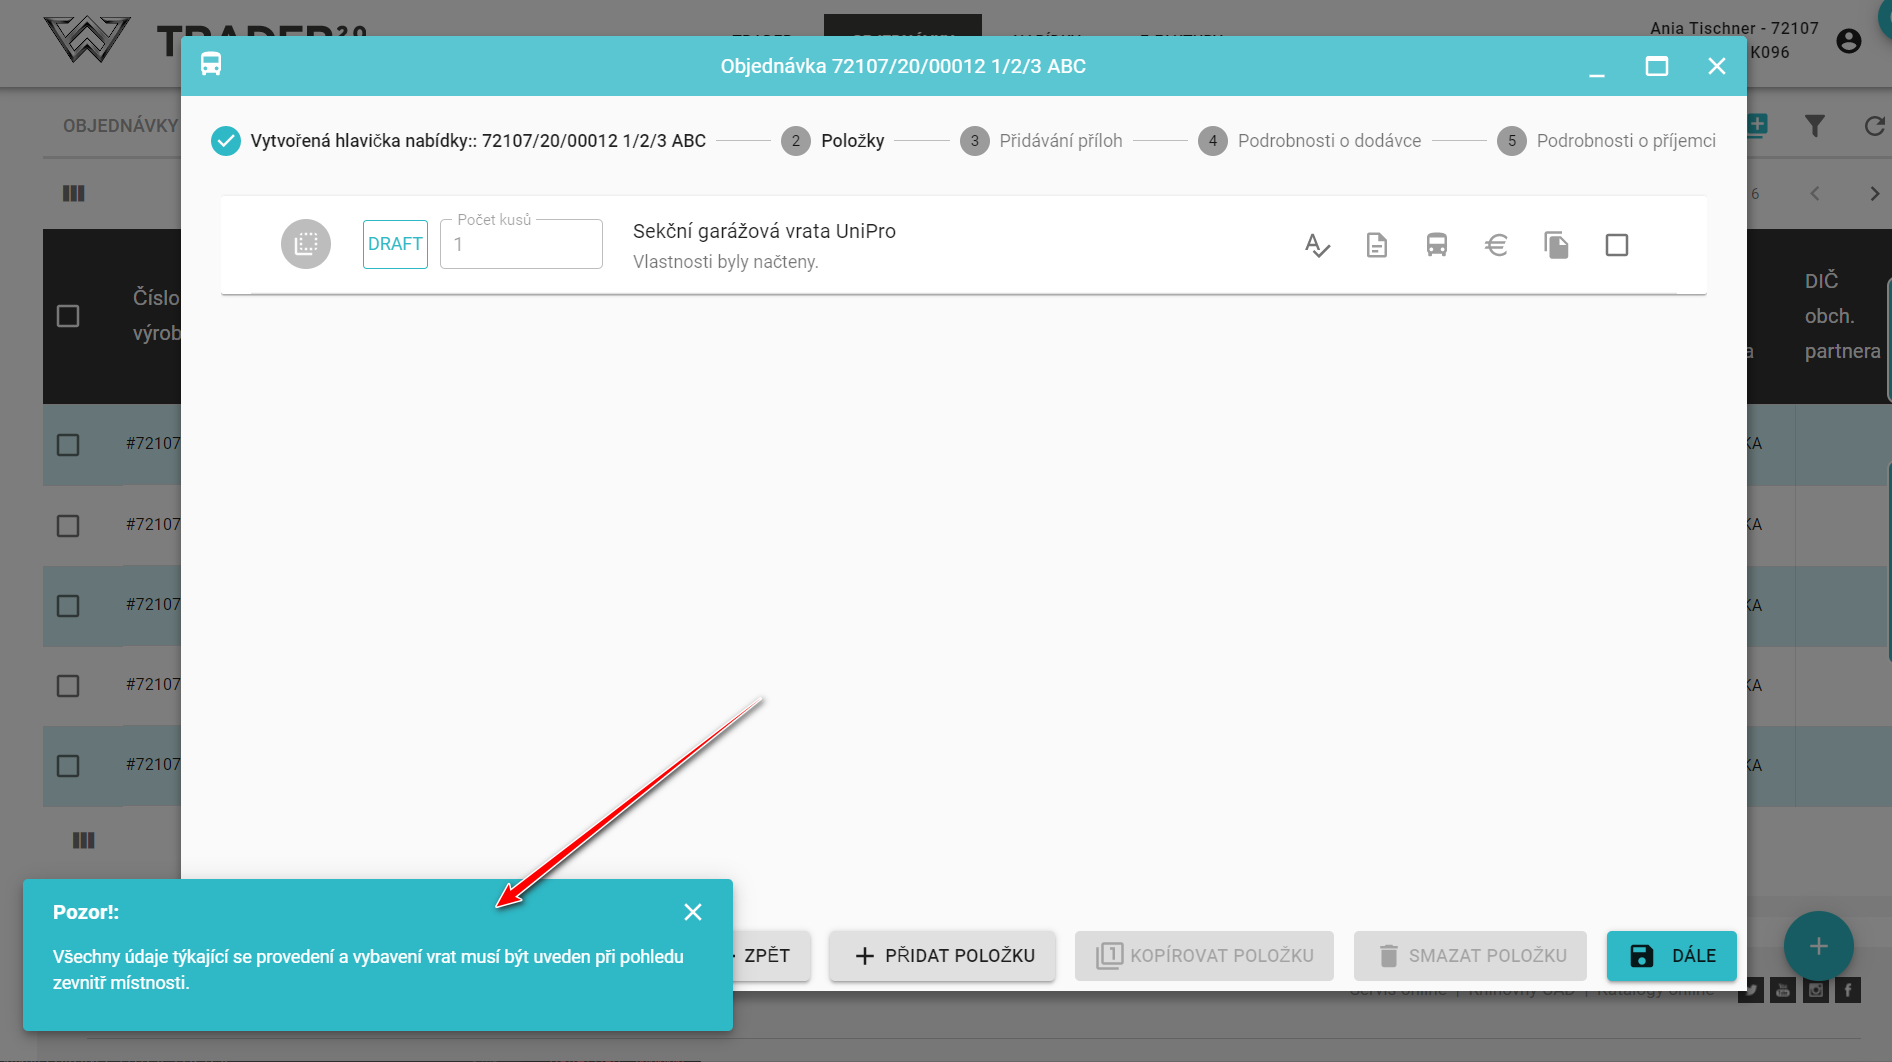Screen dimensions: 1892x1062
Task: Click the copy pages icon in item row
Action: (1556, 245)
